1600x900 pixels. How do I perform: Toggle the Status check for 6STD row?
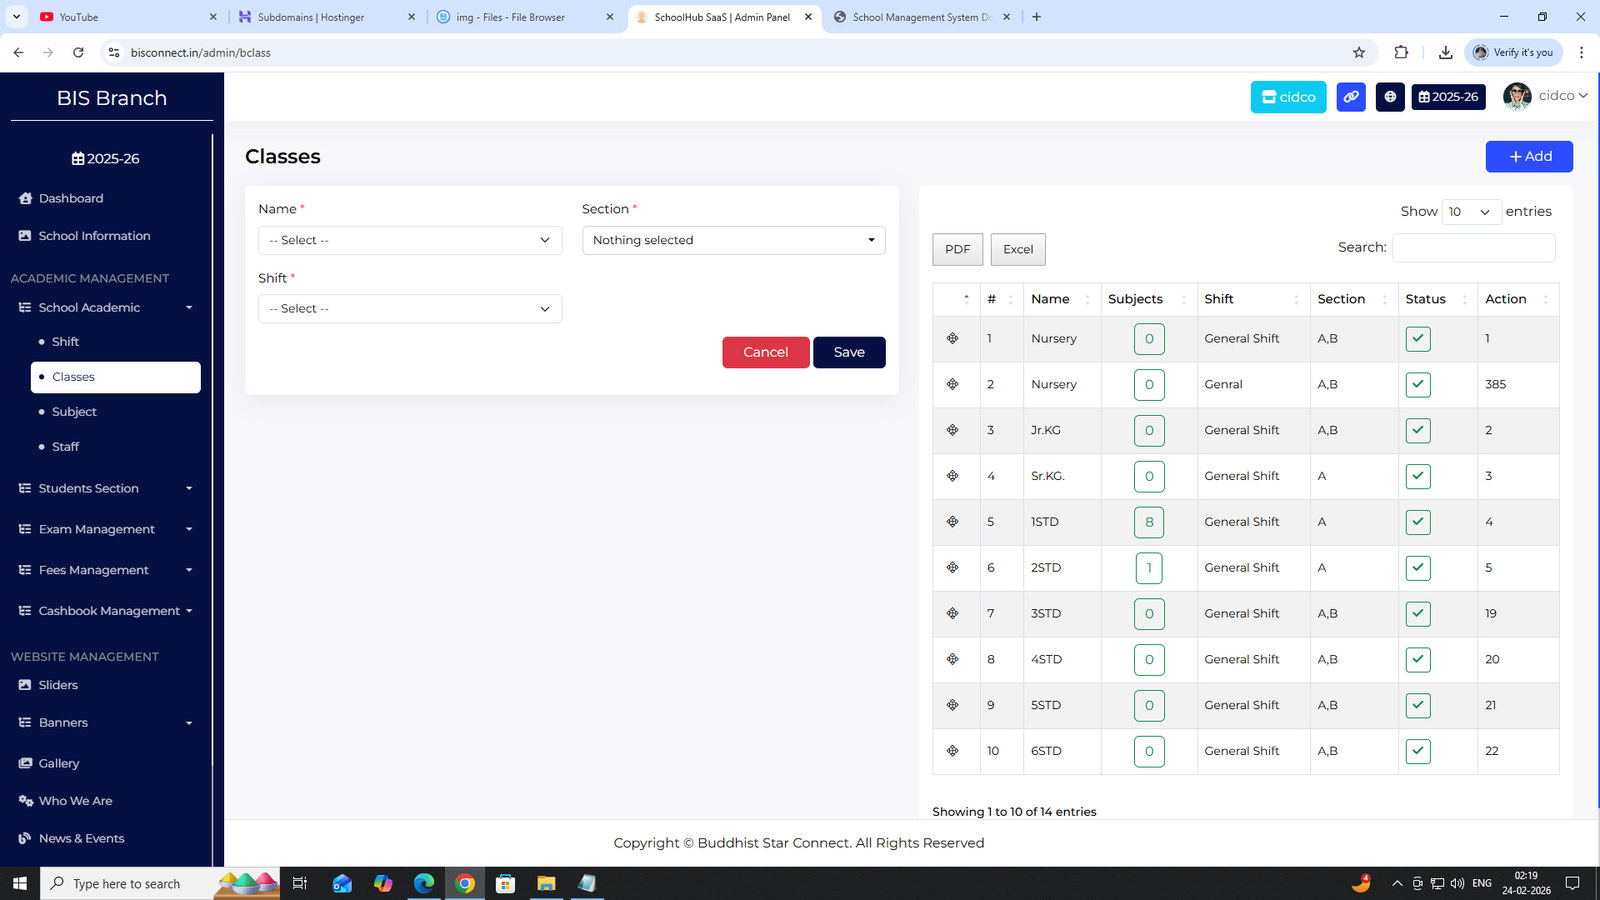1417,751
